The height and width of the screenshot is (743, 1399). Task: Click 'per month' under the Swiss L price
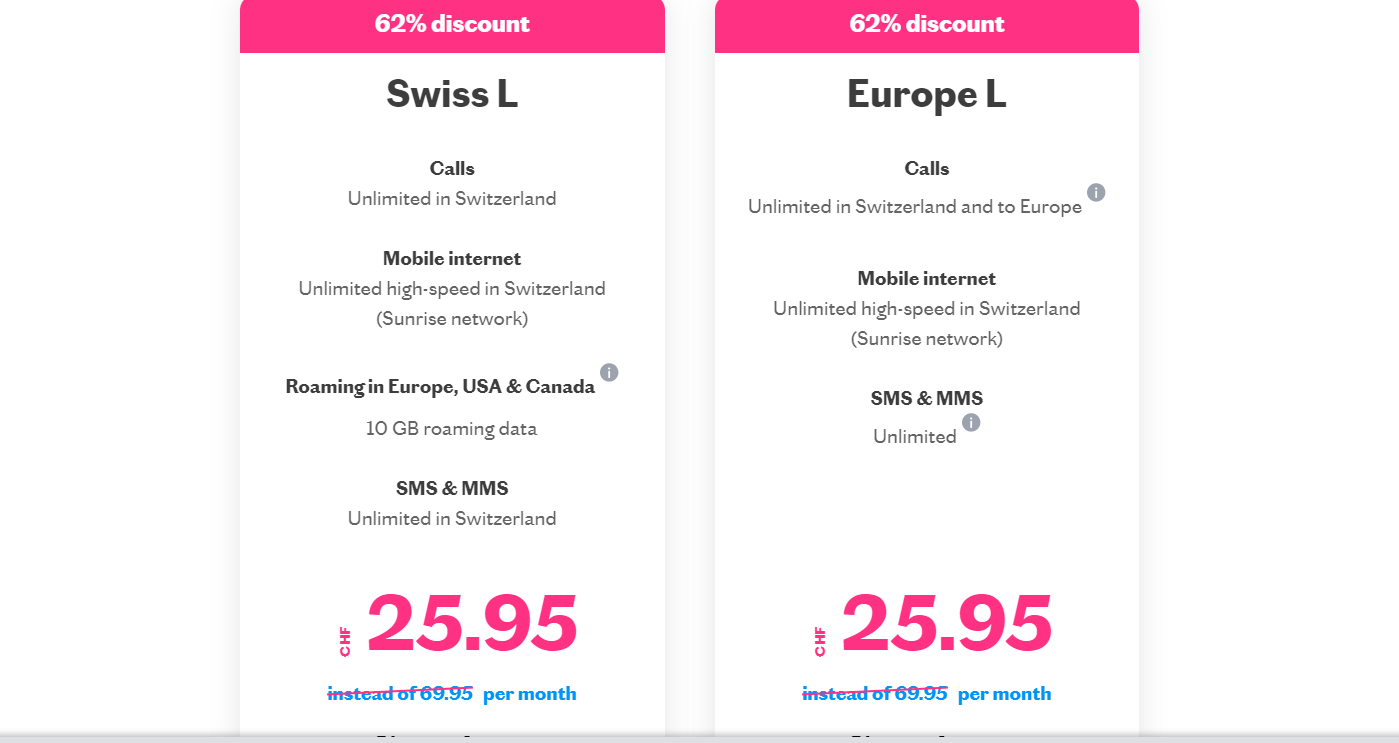click(x=530, y=694)
